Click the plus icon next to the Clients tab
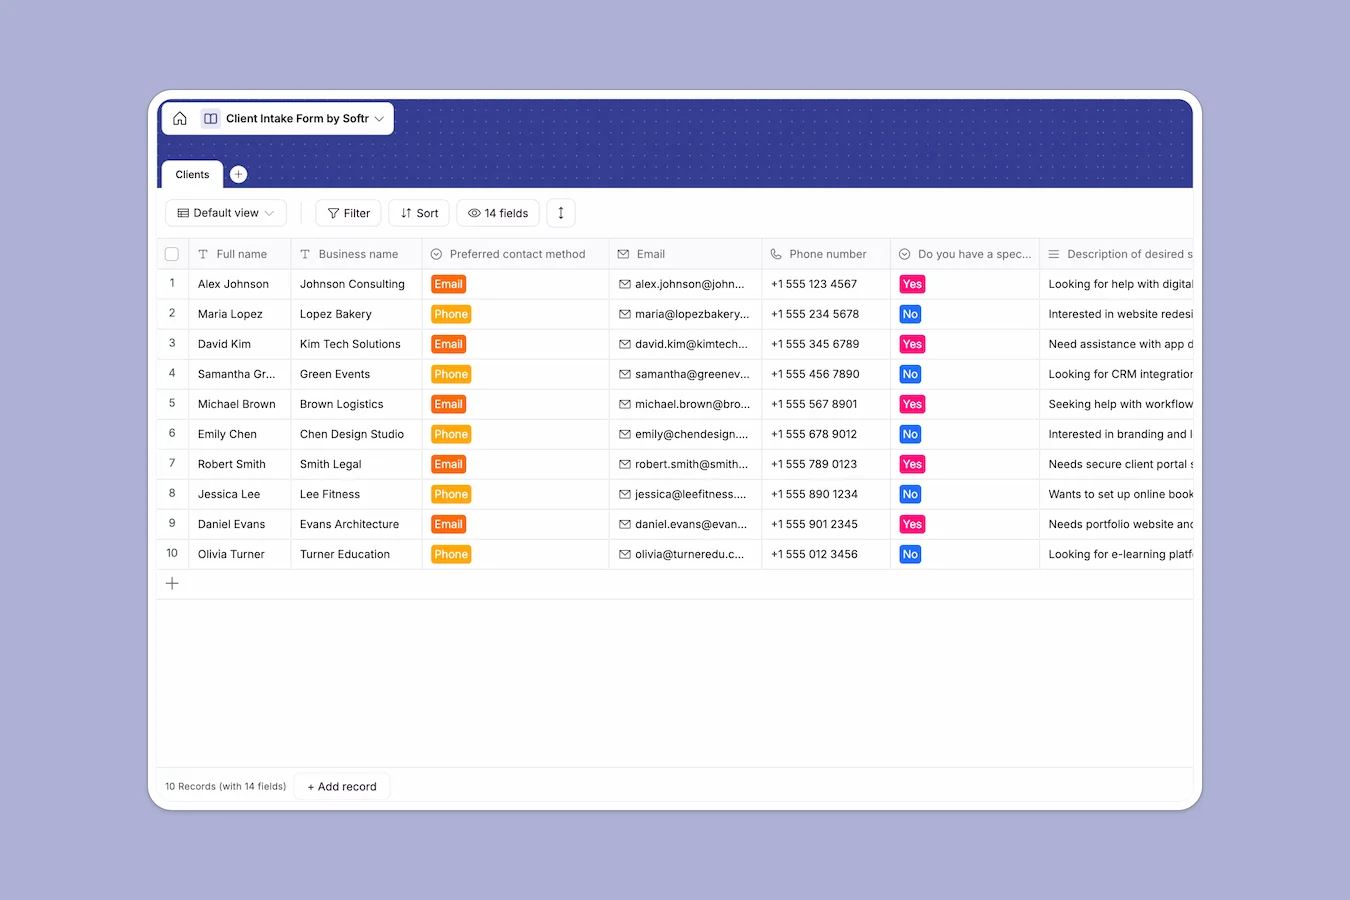 (238, 174)
